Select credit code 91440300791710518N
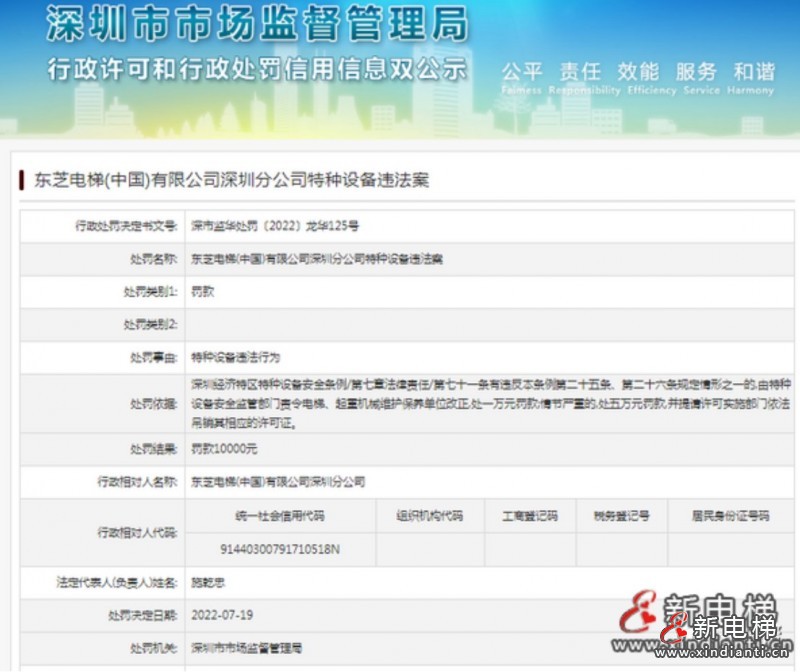The width and height of the screenshot is (800, 672). tap(280, 549)
